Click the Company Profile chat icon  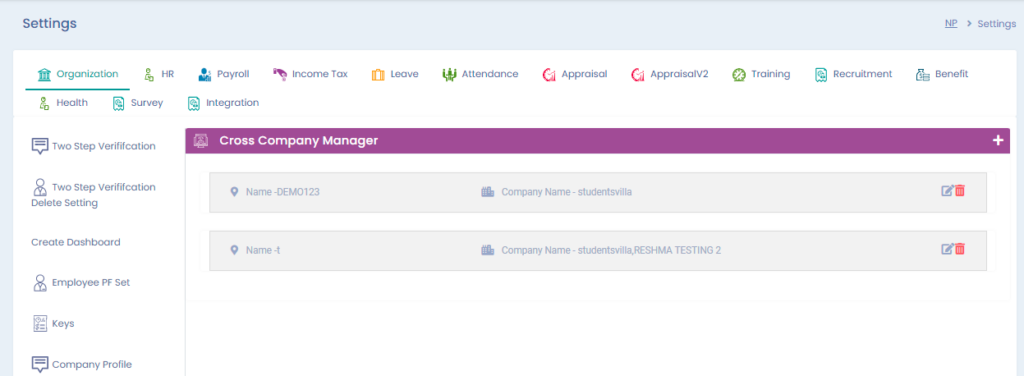(x=40, y=364)
